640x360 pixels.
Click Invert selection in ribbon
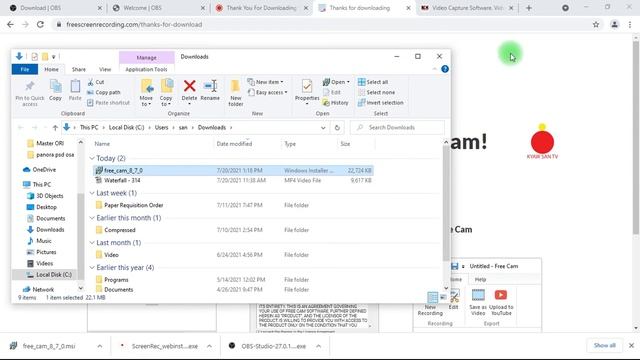point(381,103)
